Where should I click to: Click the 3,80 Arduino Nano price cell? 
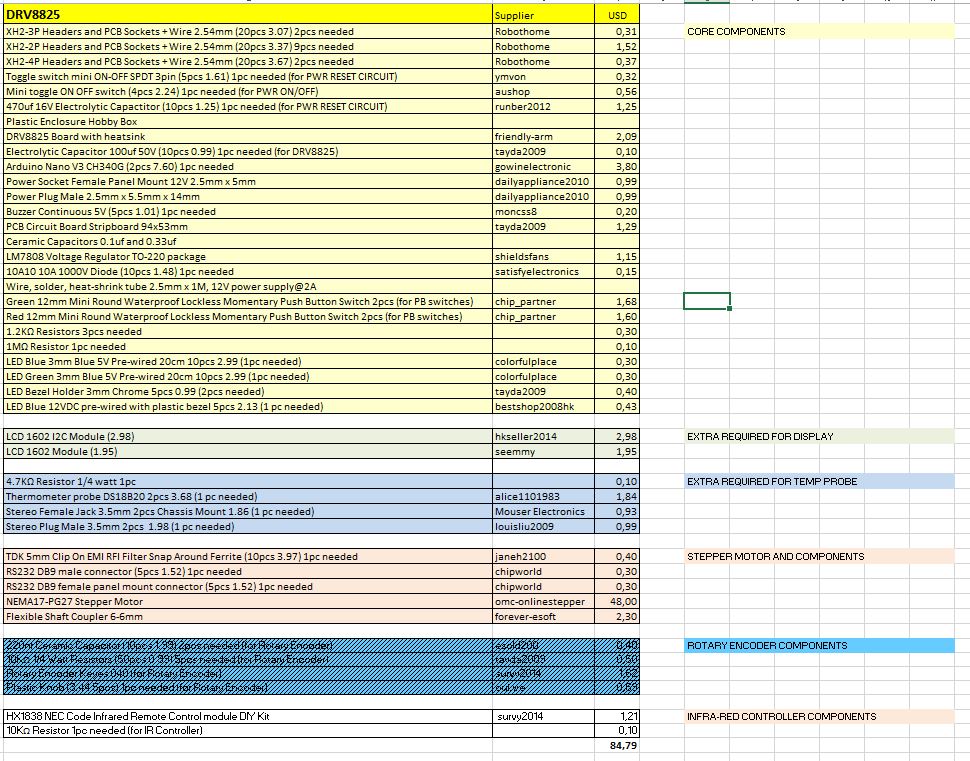(x=617, y=166)
